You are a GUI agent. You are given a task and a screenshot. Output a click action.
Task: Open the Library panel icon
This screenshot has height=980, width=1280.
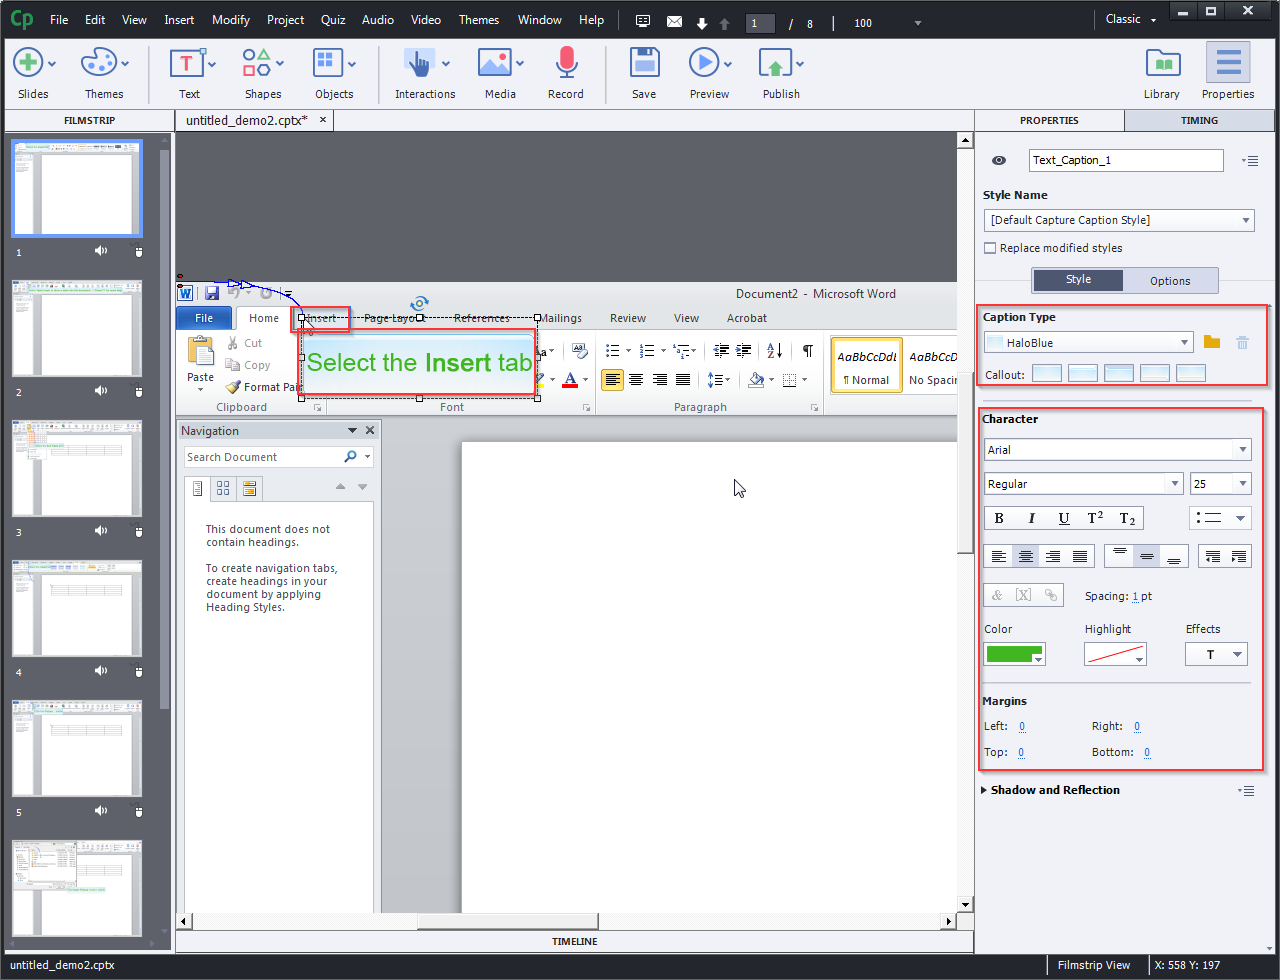tap(1161, 63)
